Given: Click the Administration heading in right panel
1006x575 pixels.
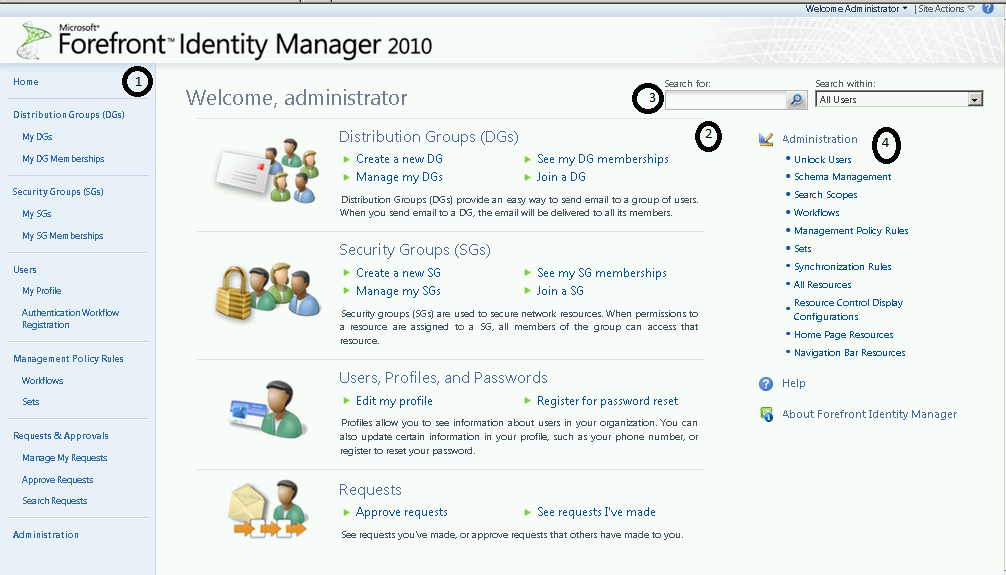Looking at the screenshot, I should tap(819, 139).
